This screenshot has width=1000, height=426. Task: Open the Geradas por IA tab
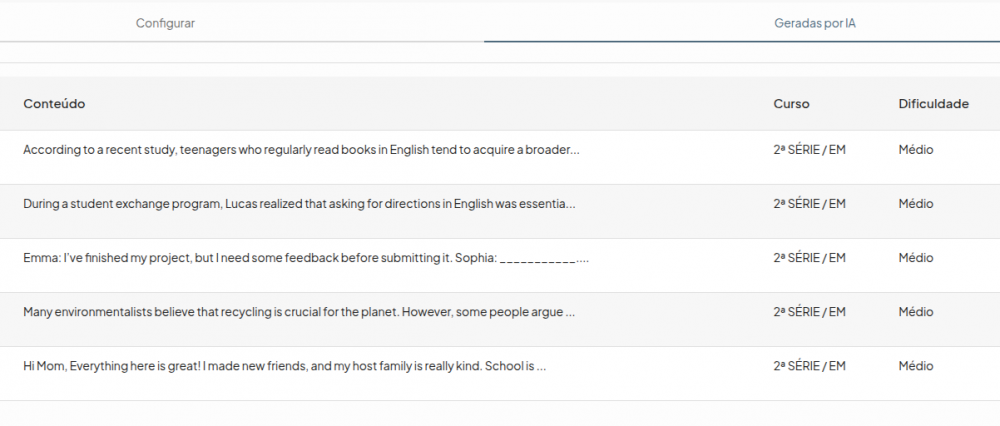tap(814, 23)
